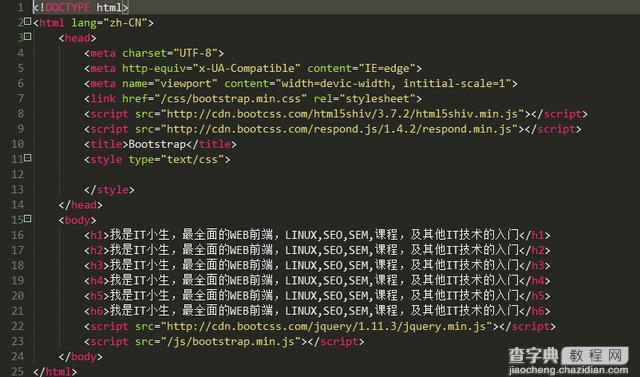This screenshot has width=640, height=377.
Task: Click the DOCTYPE html declaration on line 1
Action: (x=80, y=7)
